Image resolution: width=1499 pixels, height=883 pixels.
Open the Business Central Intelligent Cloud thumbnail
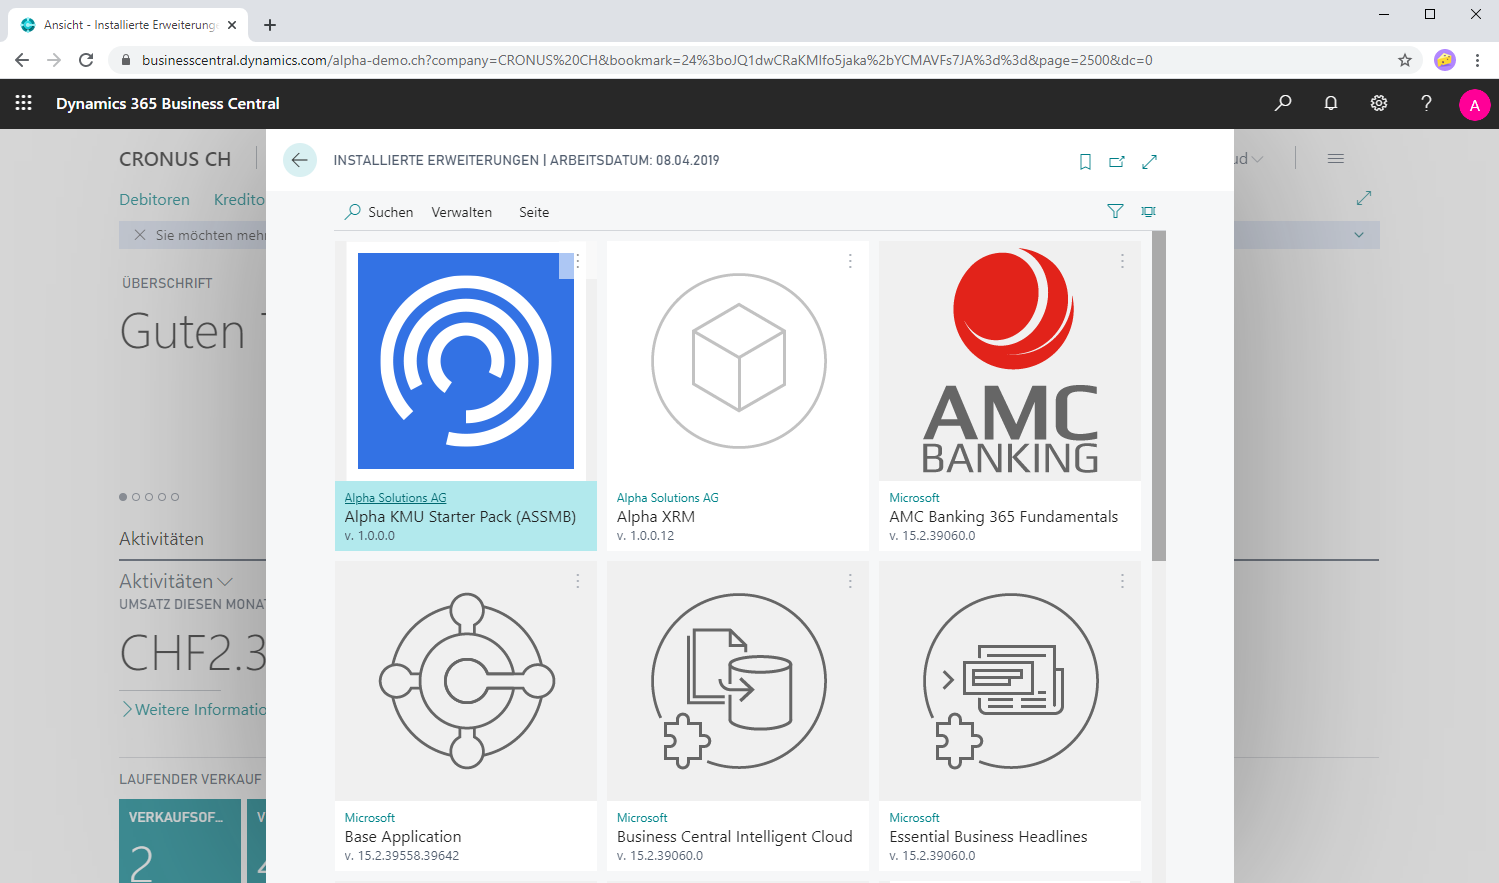(x=738, y=681)
